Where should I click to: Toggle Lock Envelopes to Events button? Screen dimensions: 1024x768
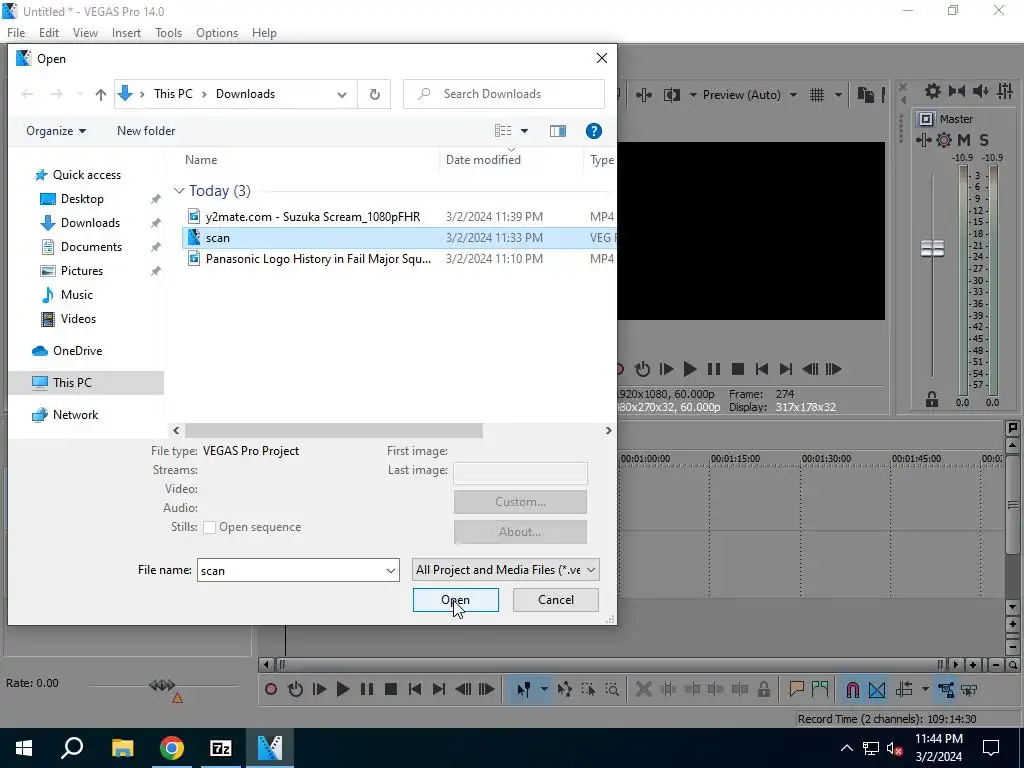pos(946,690)
